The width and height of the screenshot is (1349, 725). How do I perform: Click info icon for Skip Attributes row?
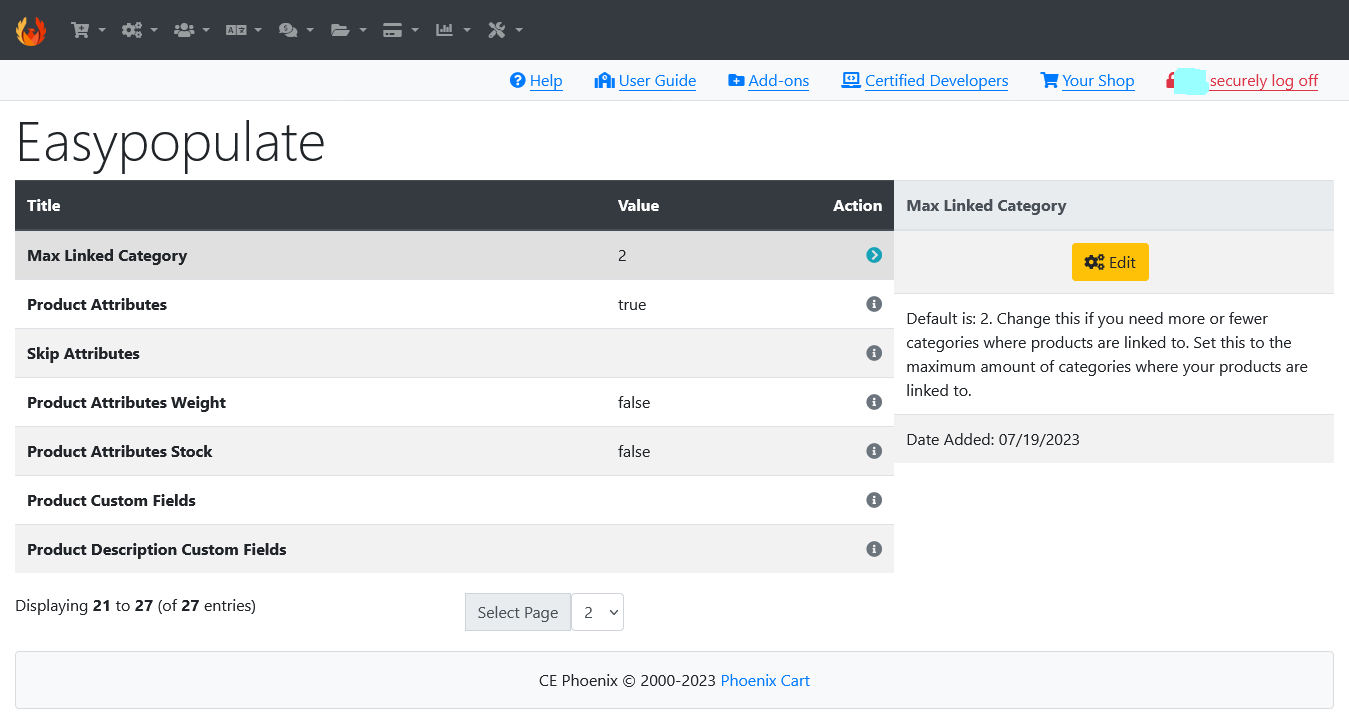click(x=874, y=353)
